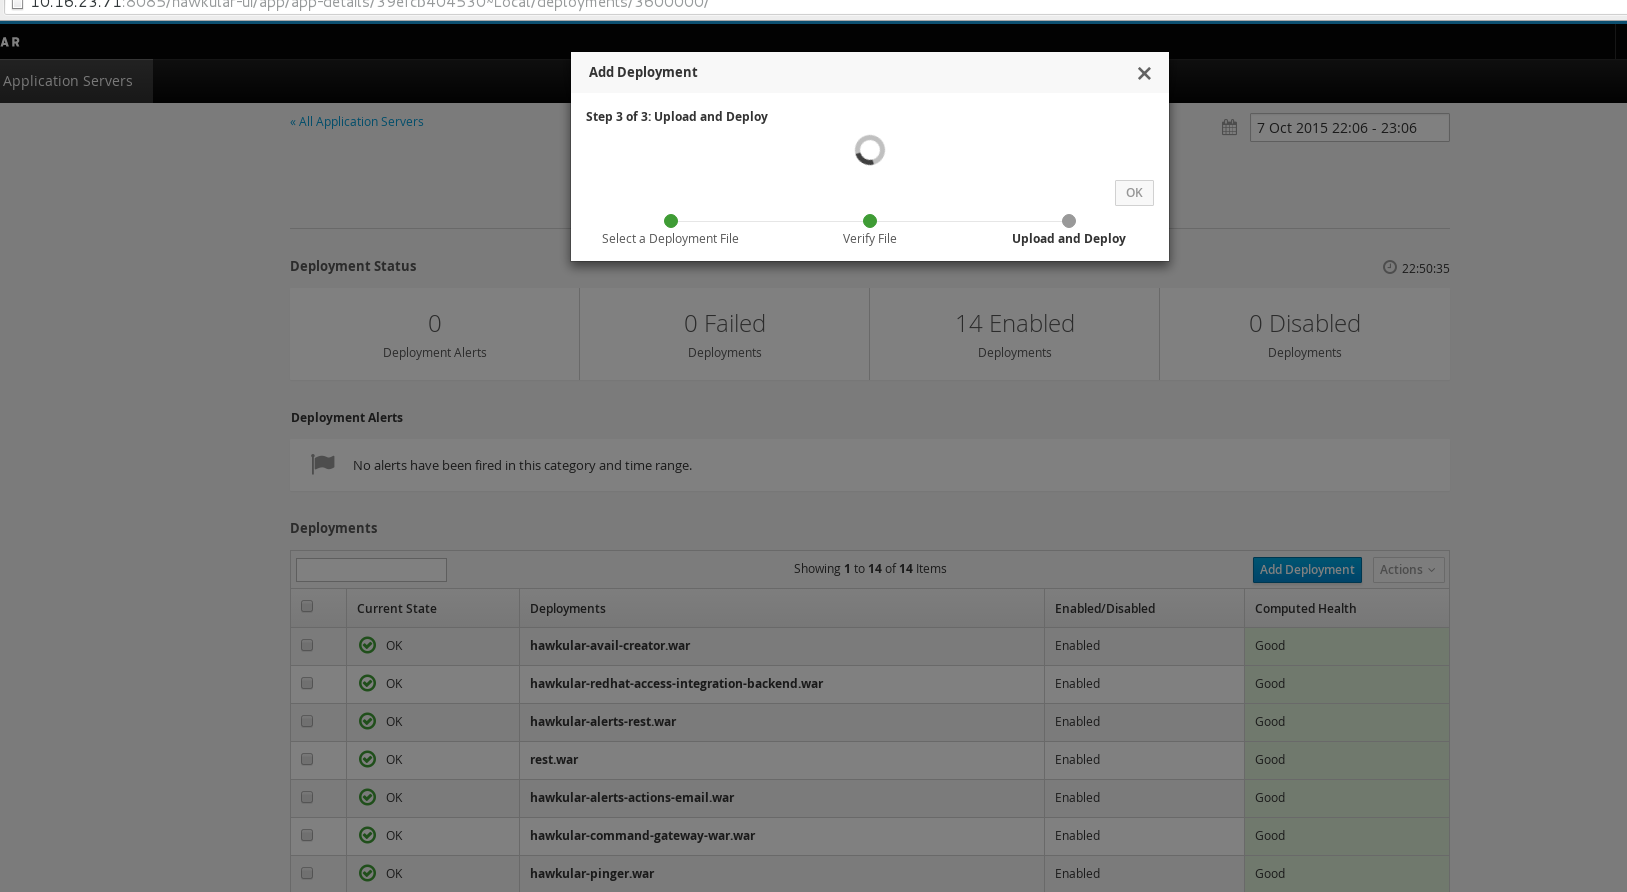Click the 0 Disabled Deployments card

(1305, 335)
